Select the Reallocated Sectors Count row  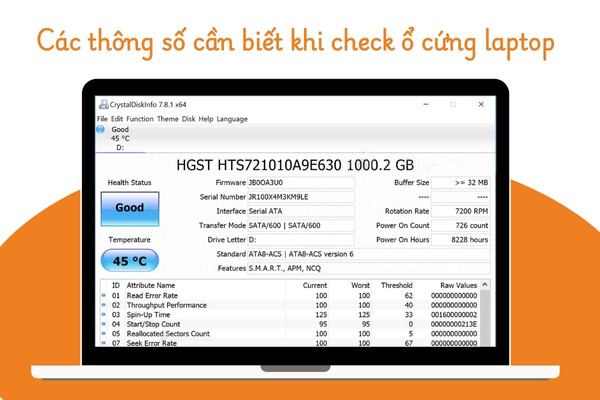290,334
